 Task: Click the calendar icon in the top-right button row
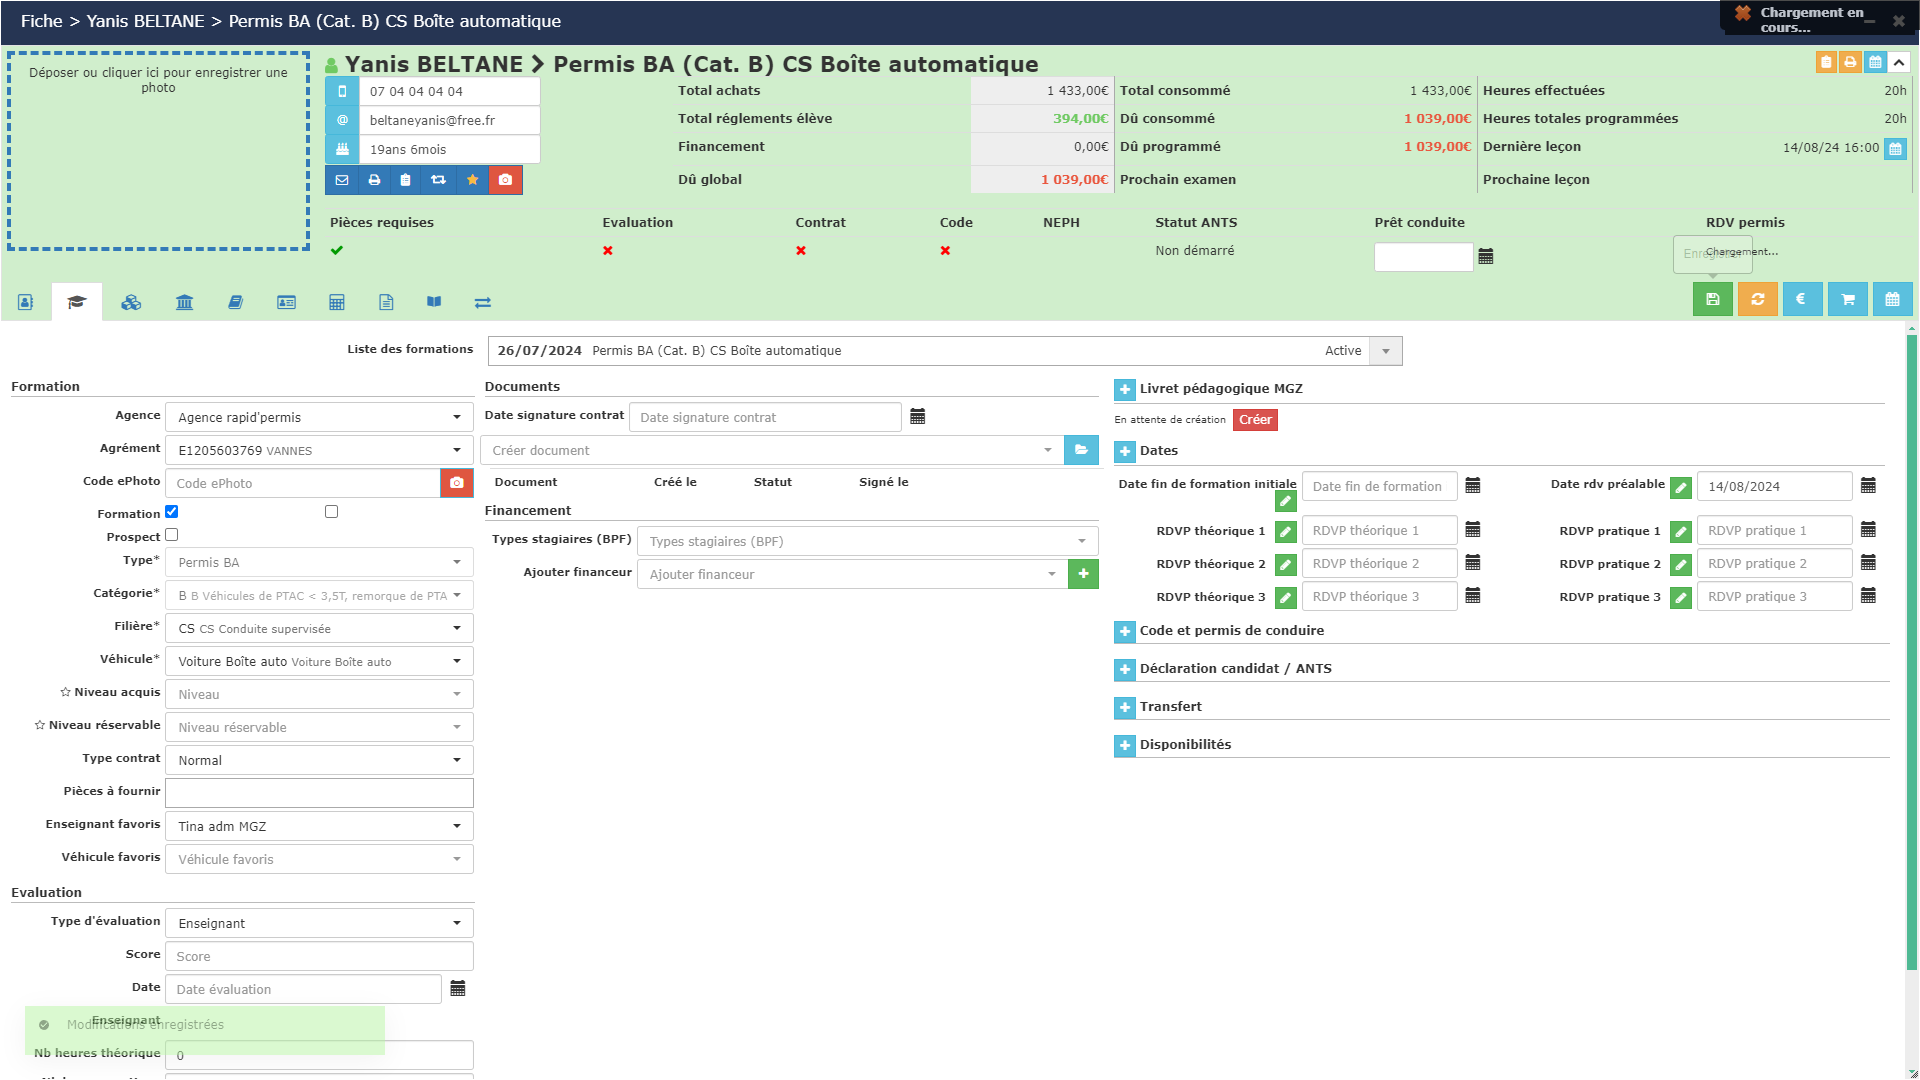[x=1875, y=62]
